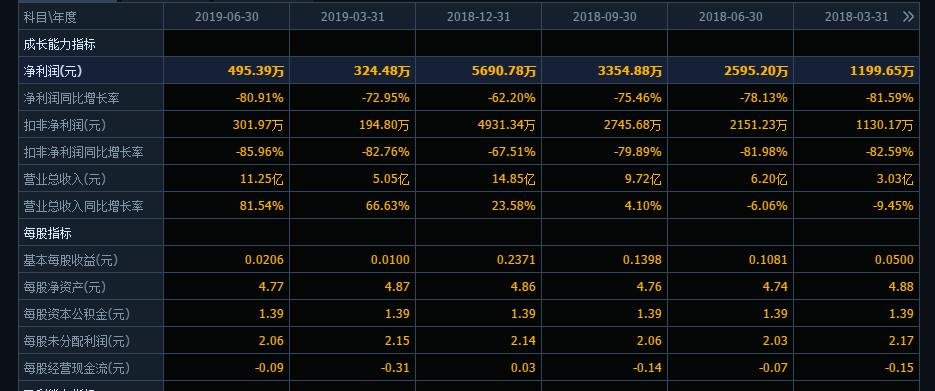This screenshot has height=391, width=935.
Task: Select the 2018-06-30 column header
Action: [730, 17]
